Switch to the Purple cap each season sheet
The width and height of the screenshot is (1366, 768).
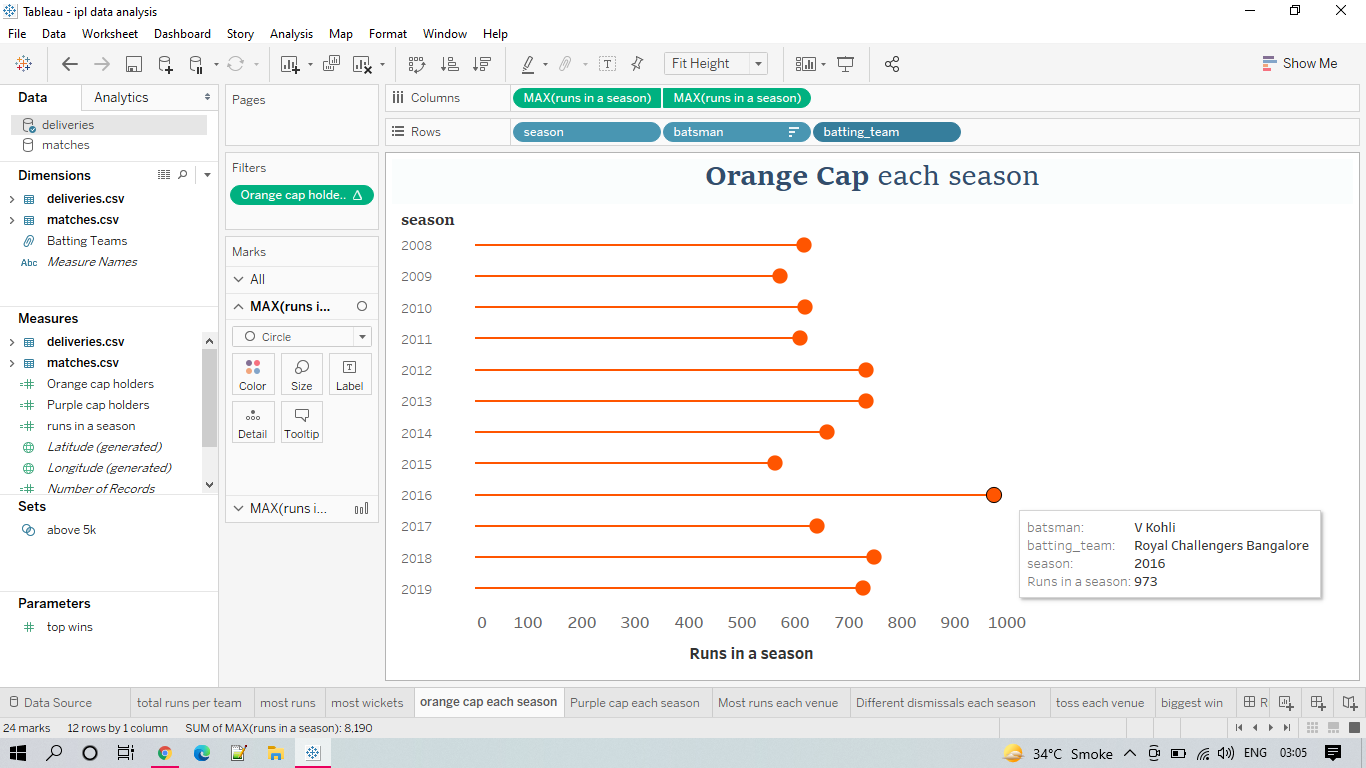coord(637,702)
